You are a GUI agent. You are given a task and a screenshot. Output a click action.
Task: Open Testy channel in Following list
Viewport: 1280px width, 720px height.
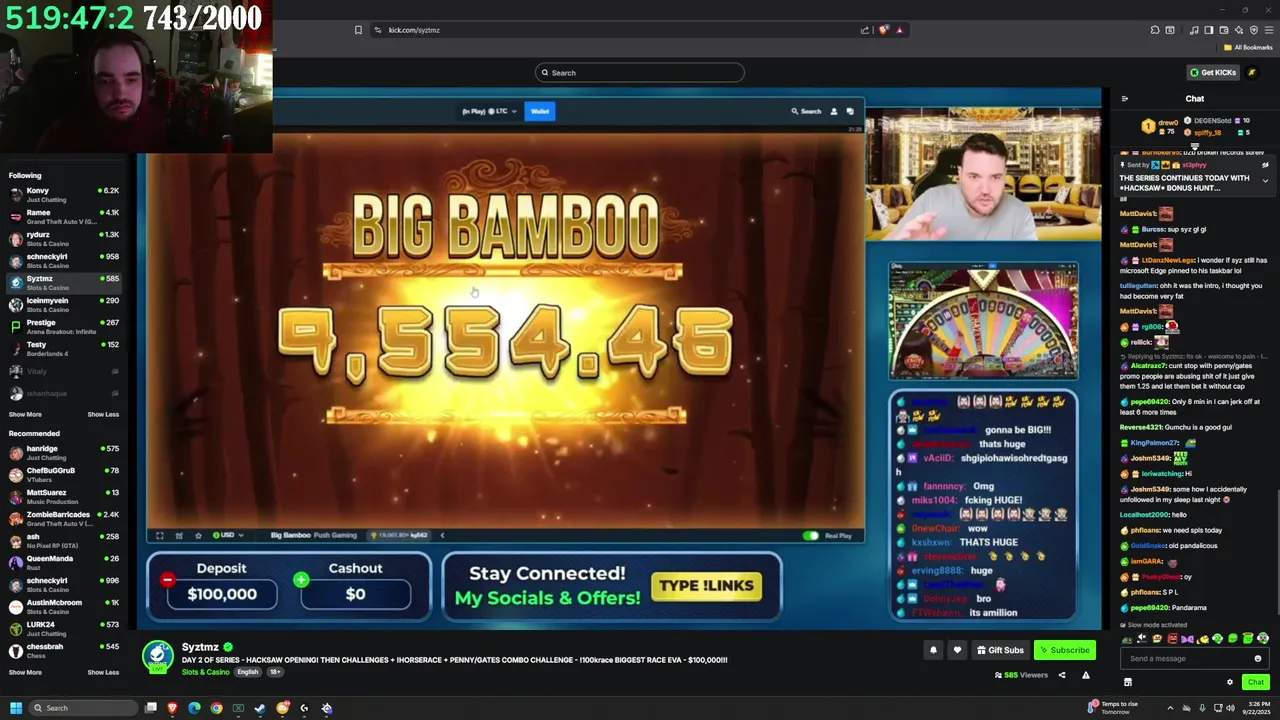pos(64,348)
